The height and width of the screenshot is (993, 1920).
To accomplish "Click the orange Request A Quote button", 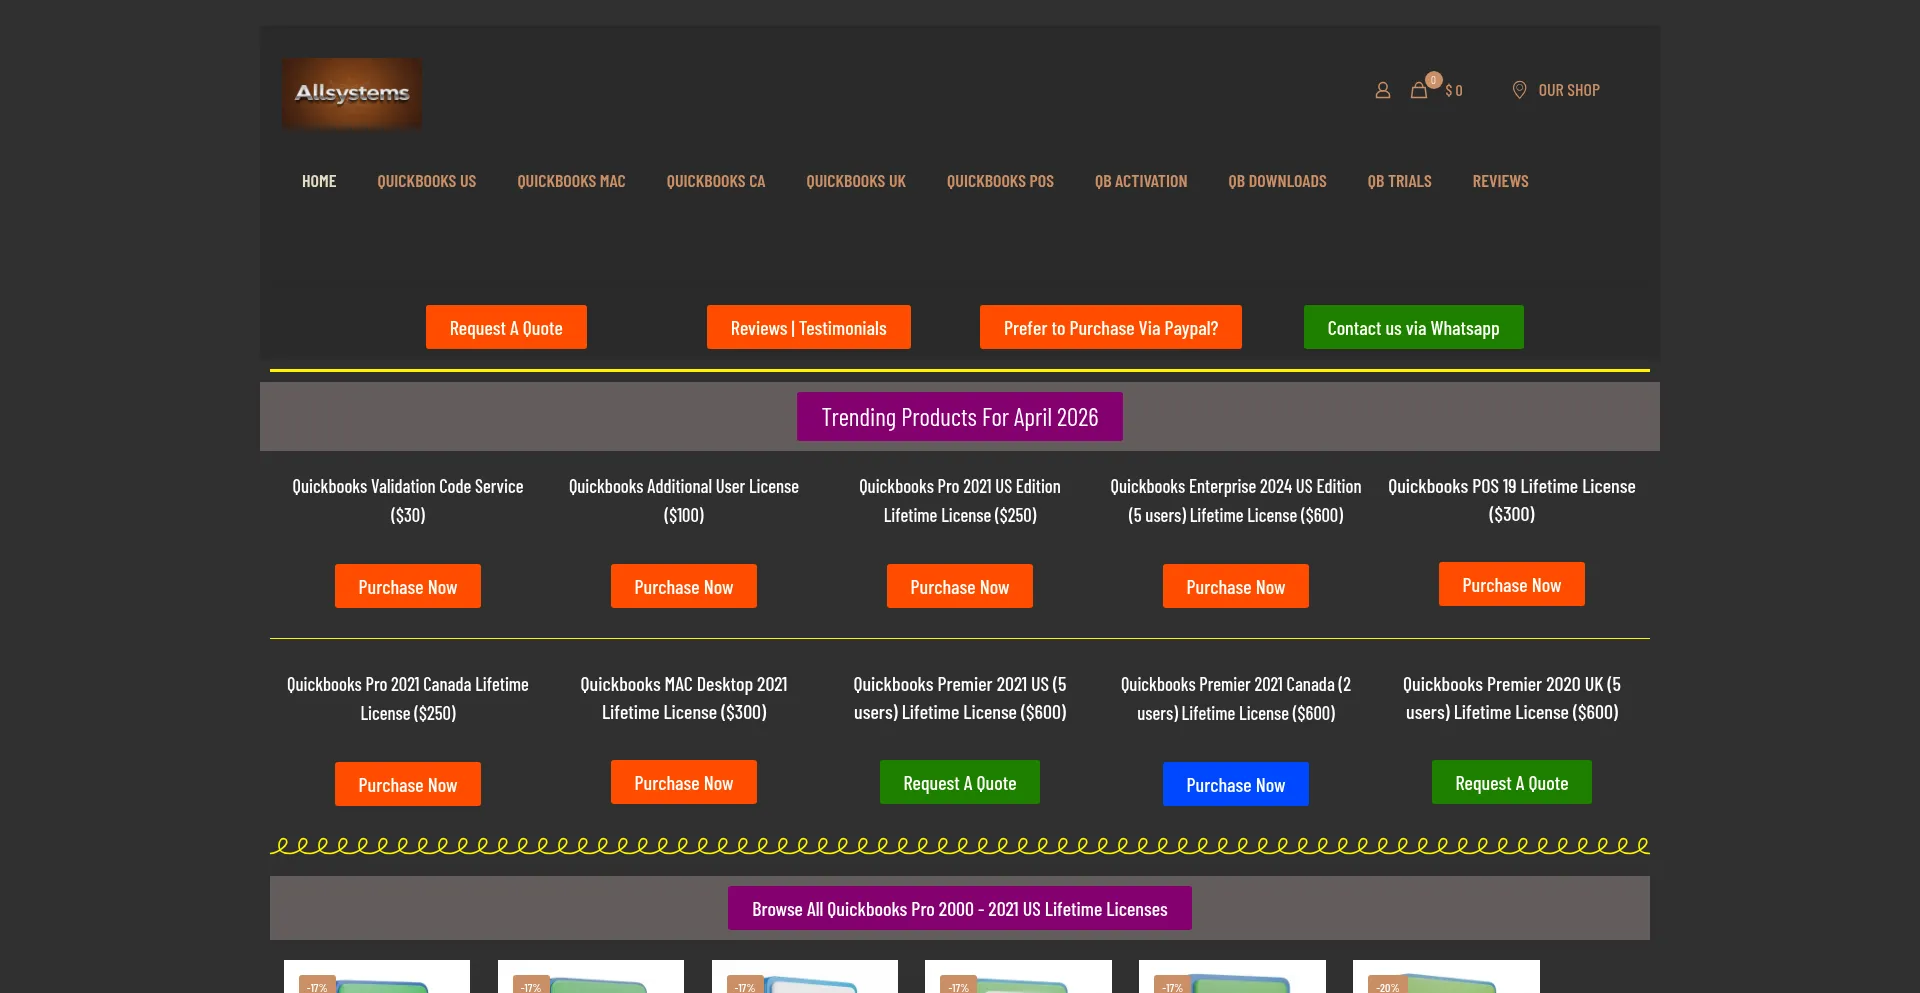I will tap(506, 327).
